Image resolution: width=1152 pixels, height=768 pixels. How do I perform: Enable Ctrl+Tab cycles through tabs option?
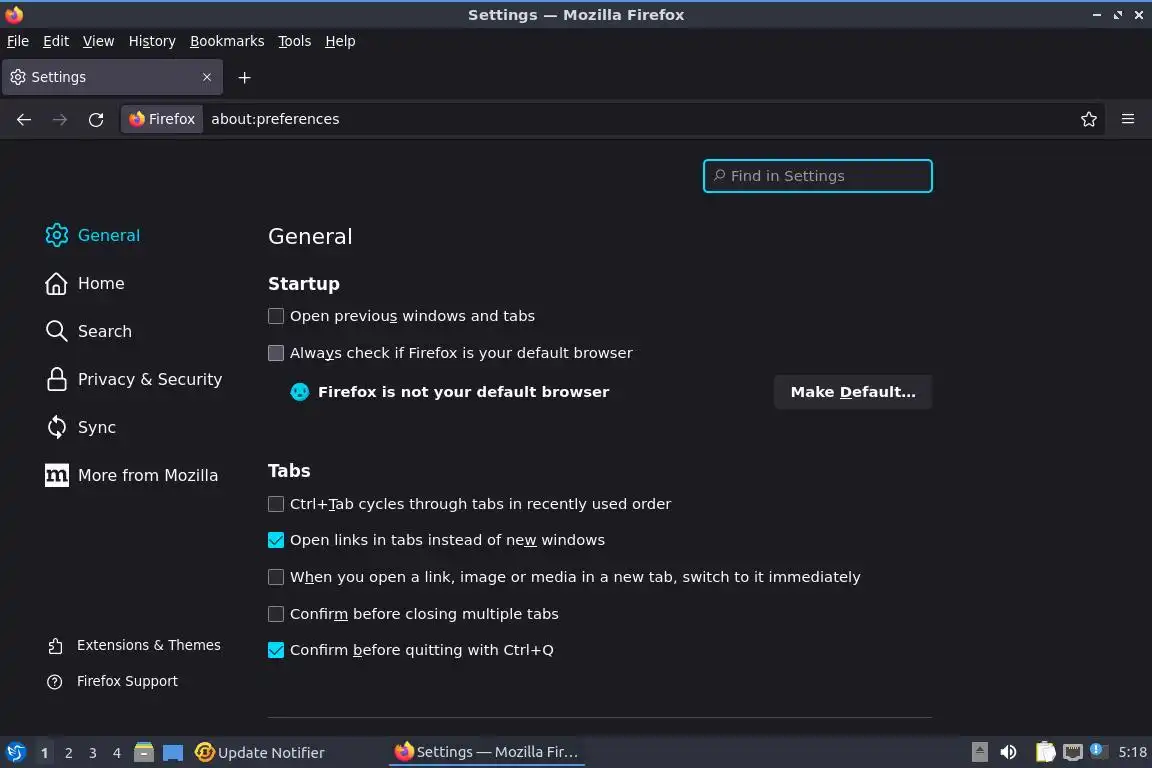tap(276, 504)
